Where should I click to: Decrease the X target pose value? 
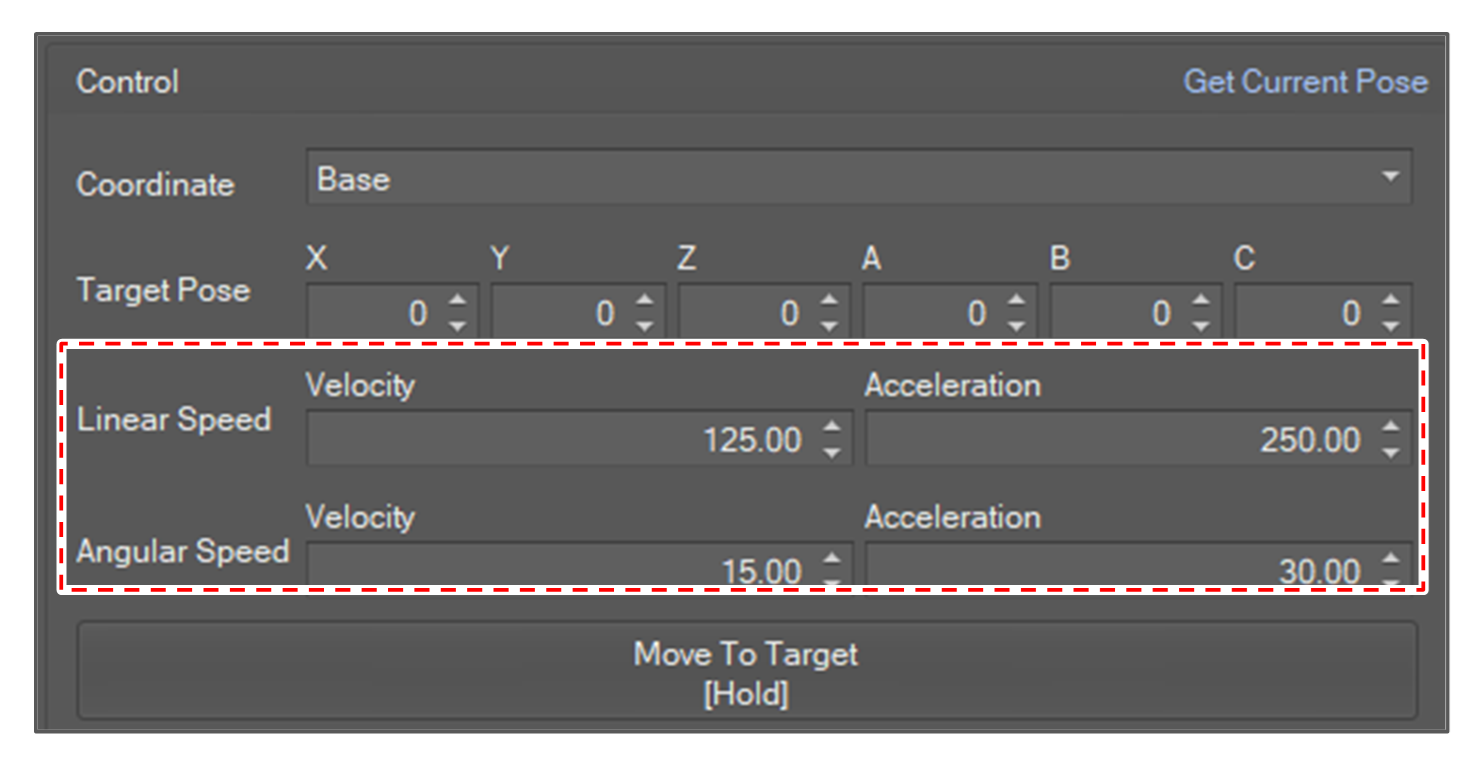point(457,325)
